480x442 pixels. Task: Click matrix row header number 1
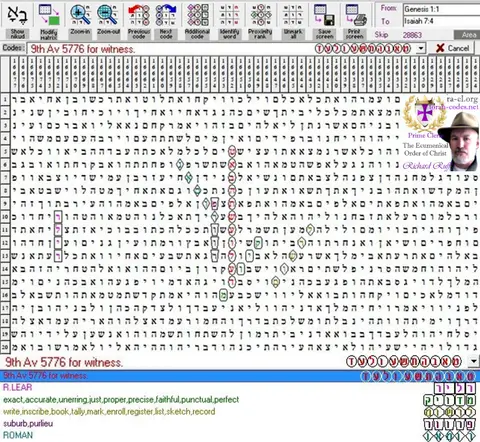[5, 99]
